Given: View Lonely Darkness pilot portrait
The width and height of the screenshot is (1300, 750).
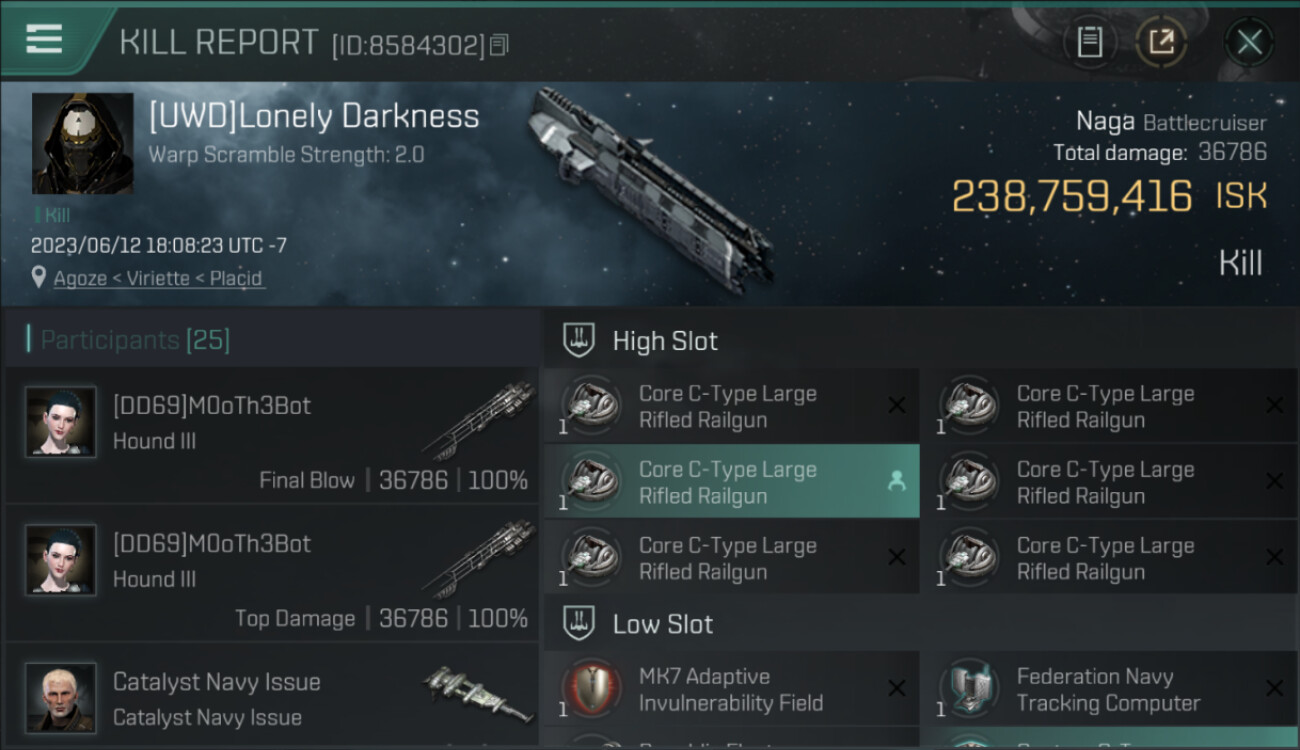Looking at the screenshot, I should (x=82, y=143).
